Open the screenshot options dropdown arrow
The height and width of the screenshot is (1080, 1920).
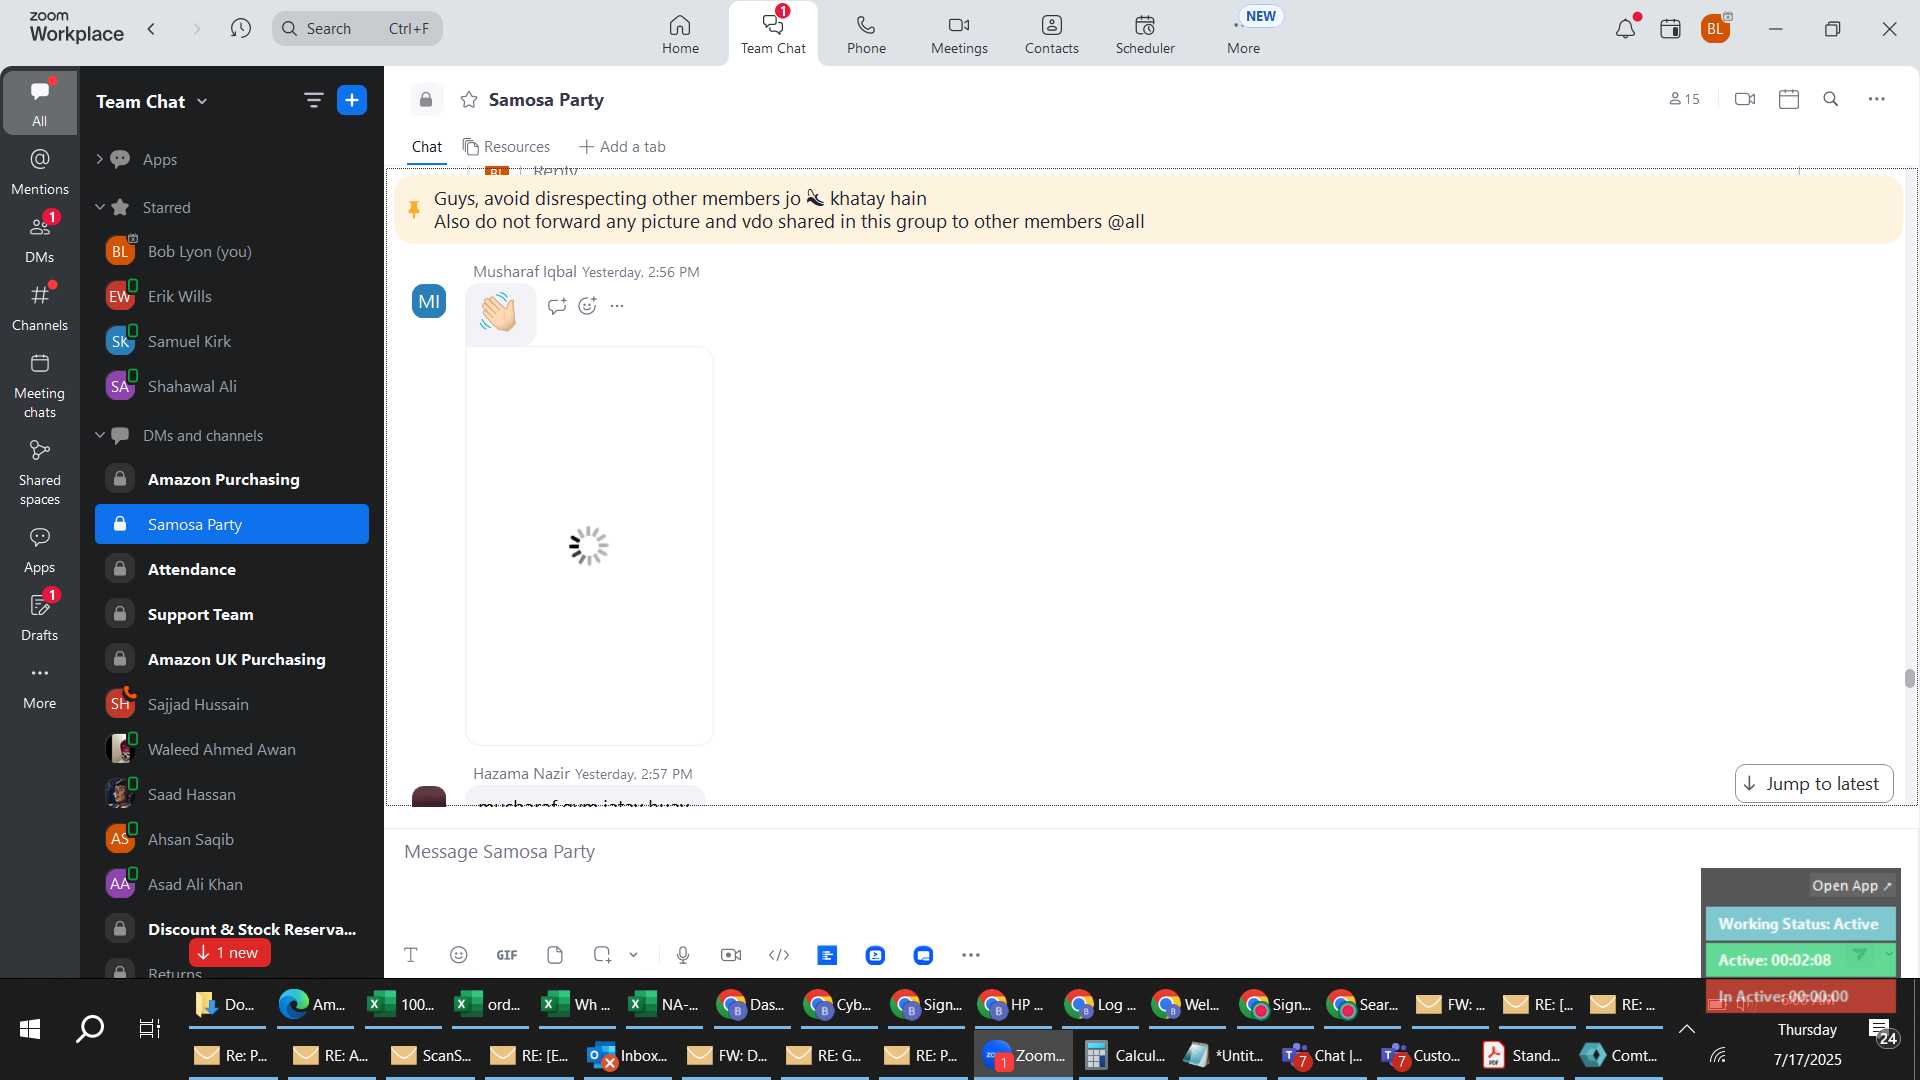pyautogui.click(x=633, y=955)
